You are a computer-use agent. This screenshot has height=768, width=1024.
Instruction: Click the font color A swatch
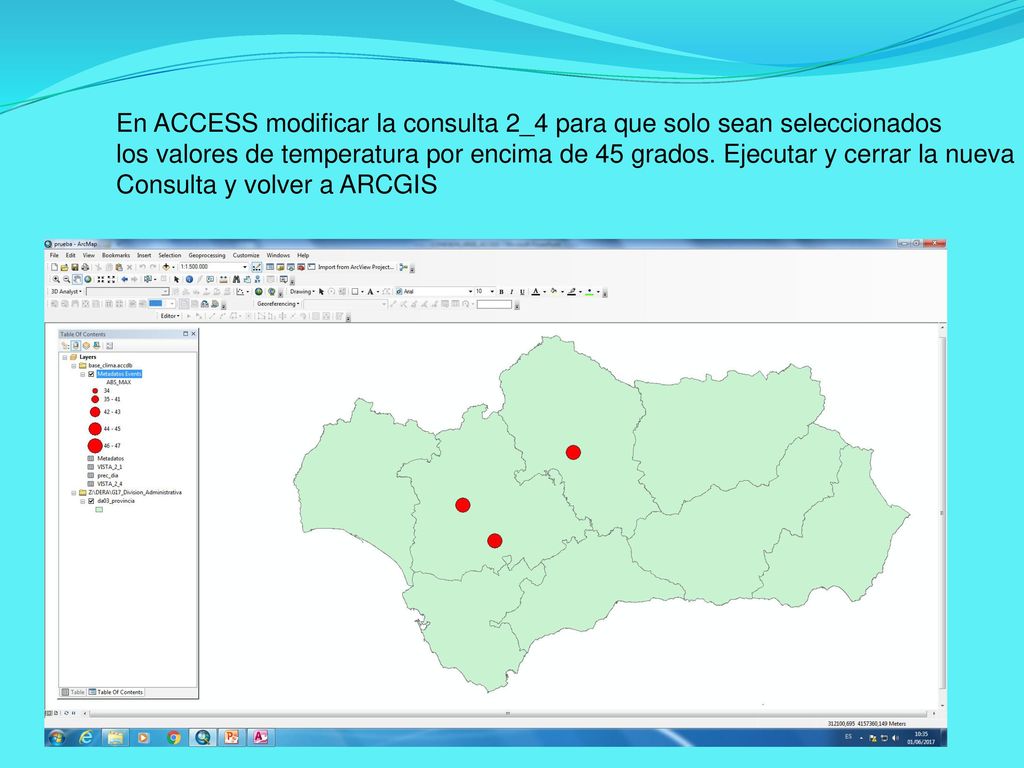(536, 291)
